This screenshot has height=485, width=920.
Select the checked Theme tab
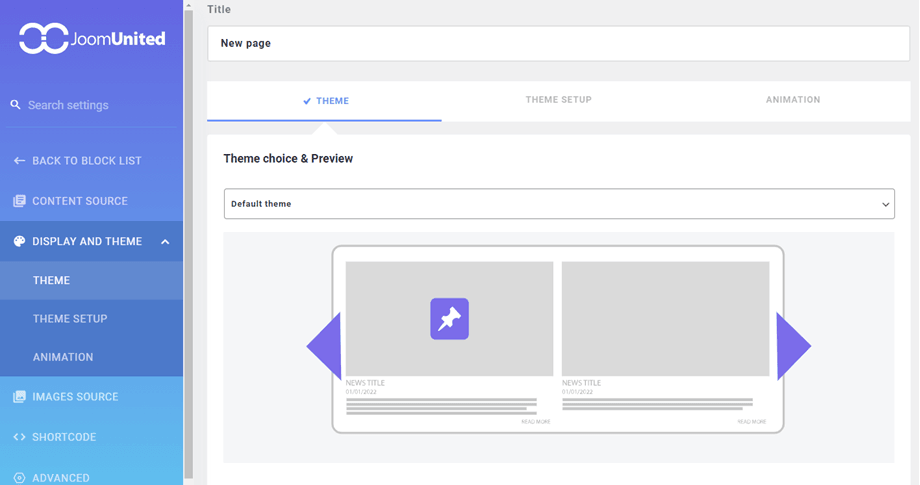point(325,101)
